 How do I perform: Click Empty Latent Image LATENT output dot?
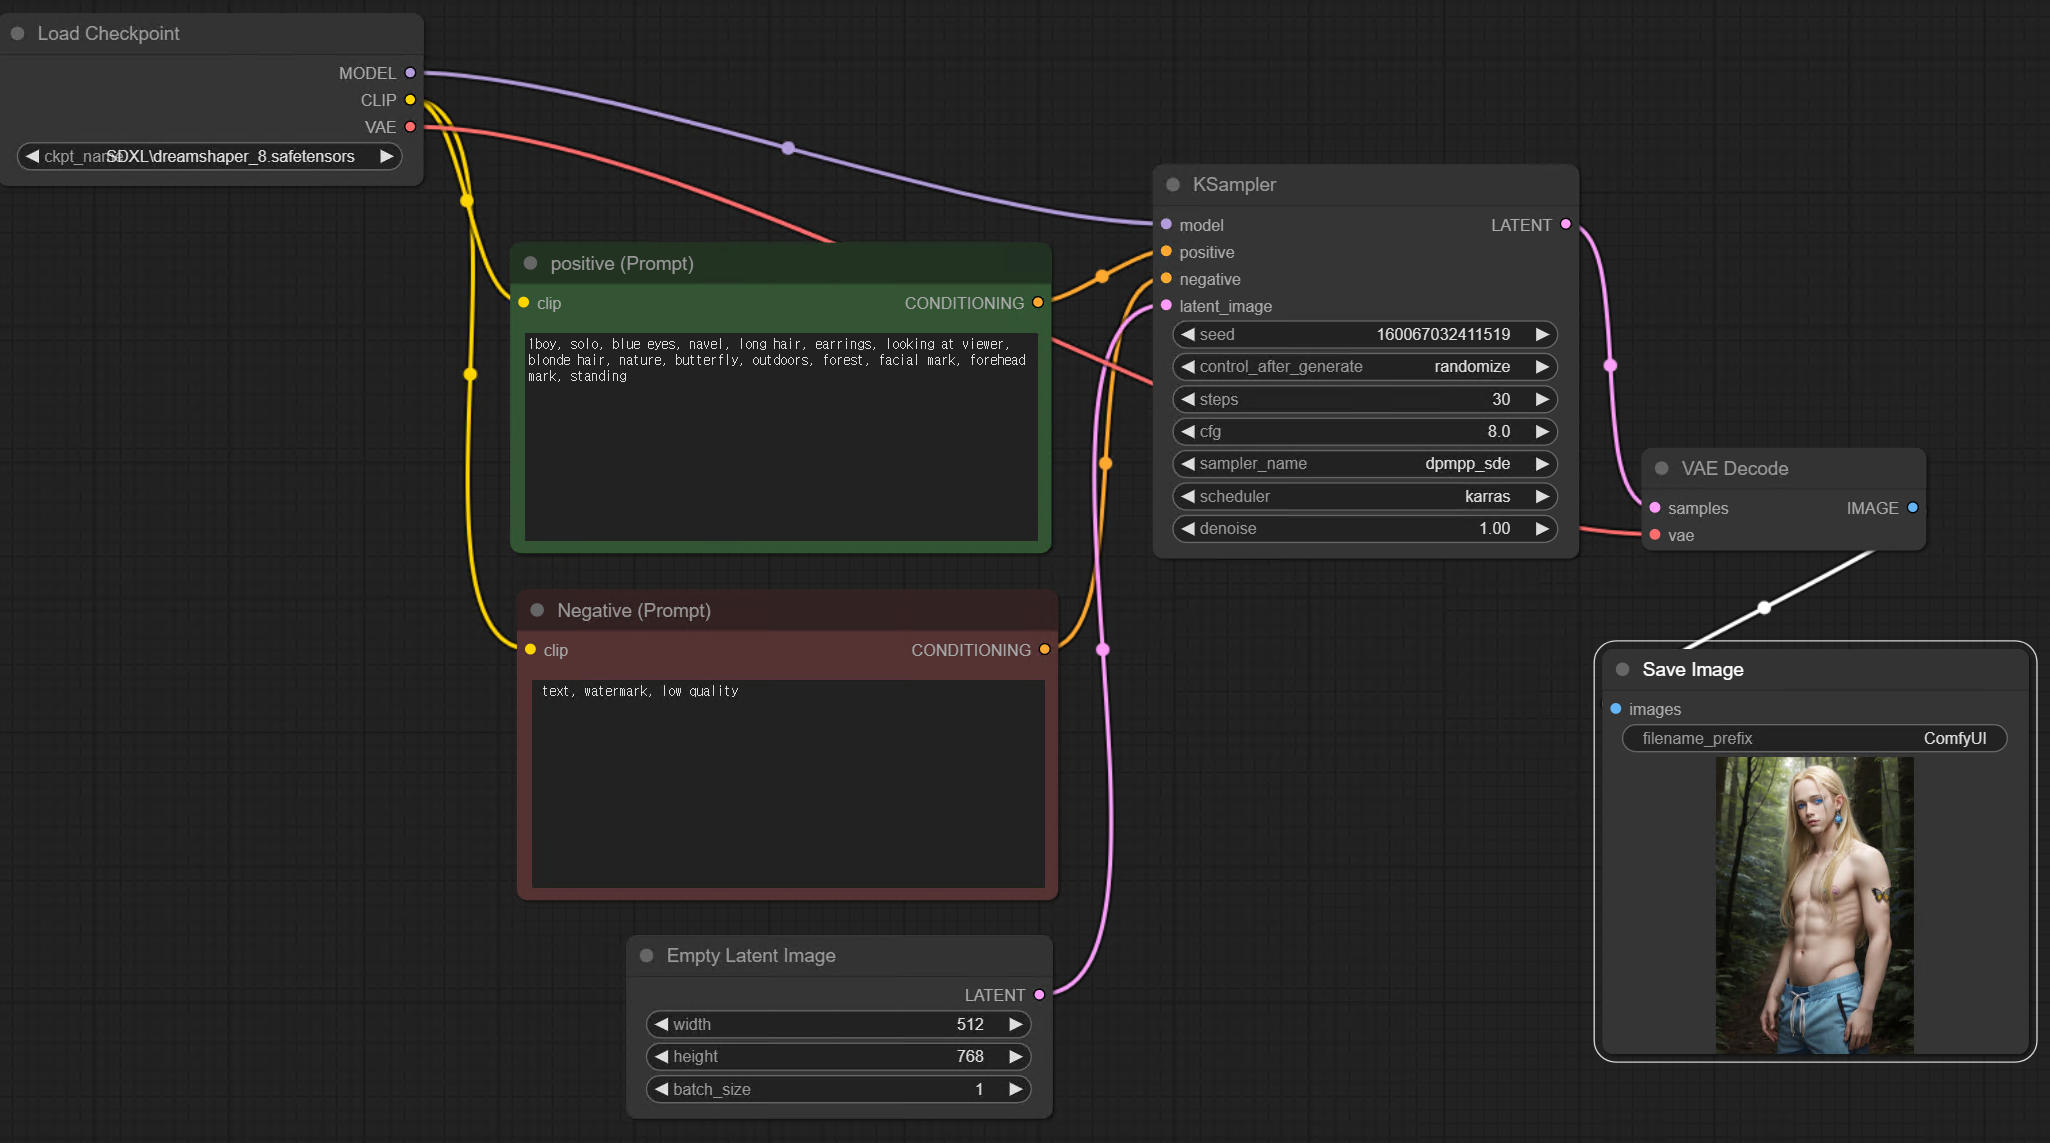tap(1039, 995)
